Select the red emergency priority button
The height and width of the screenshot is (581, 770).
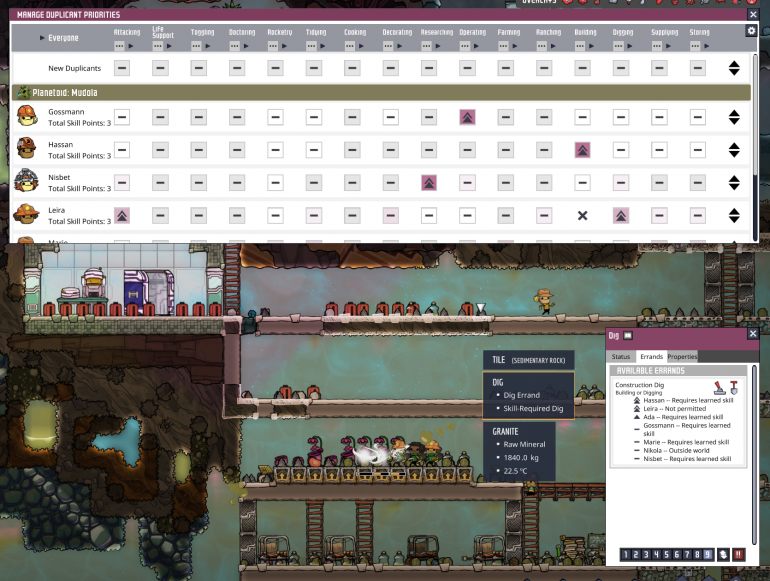coord(738,554)
